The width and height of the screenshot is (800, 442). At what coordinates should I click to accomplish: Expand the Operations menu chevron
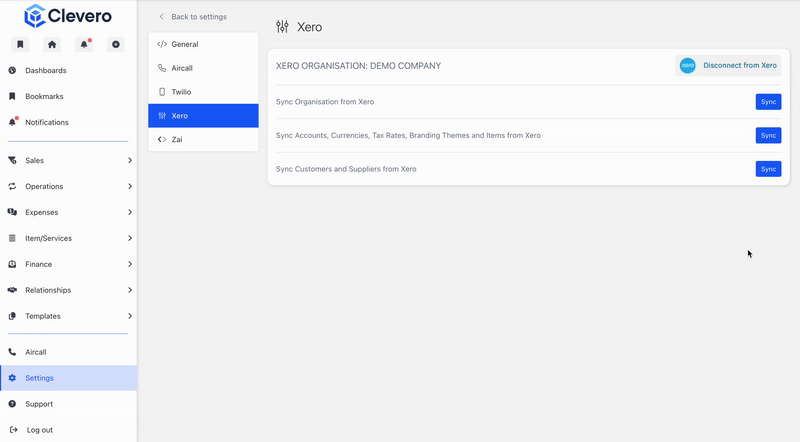coord(130,186)
